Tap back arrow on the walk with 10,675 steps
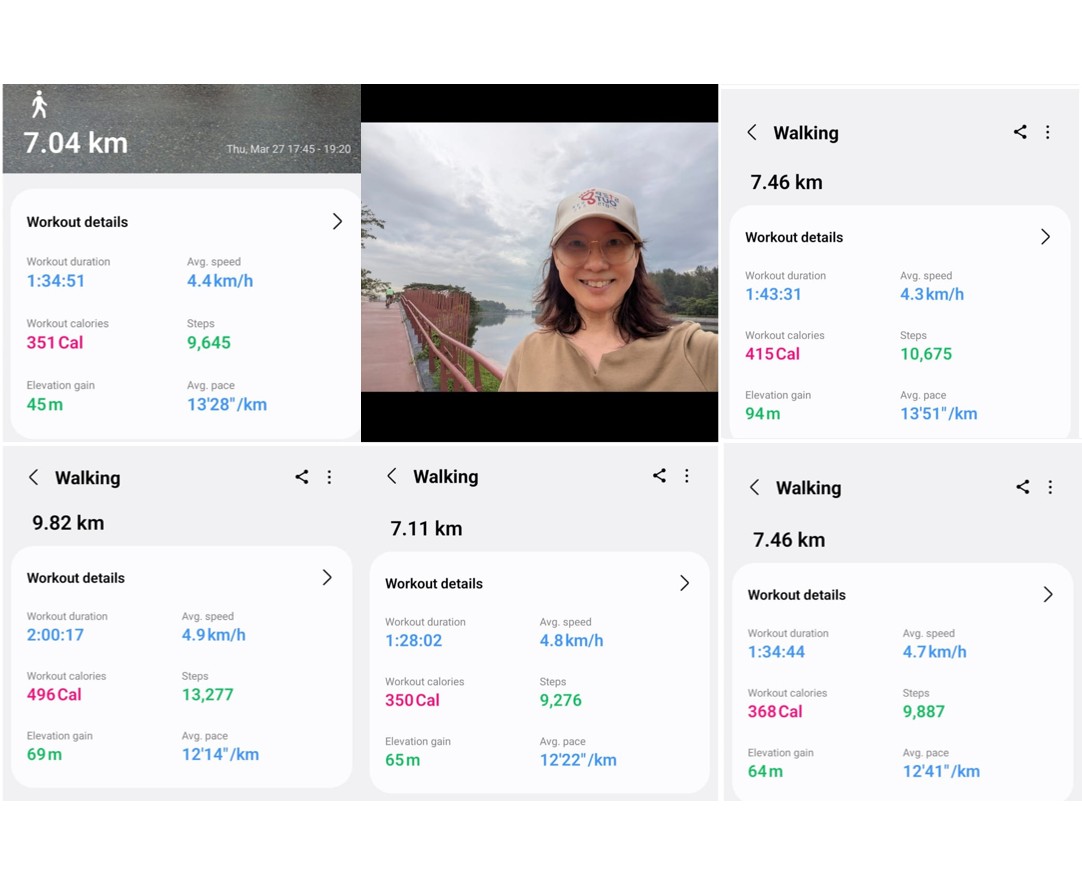Screen dimensions: 1082x894 752,133
